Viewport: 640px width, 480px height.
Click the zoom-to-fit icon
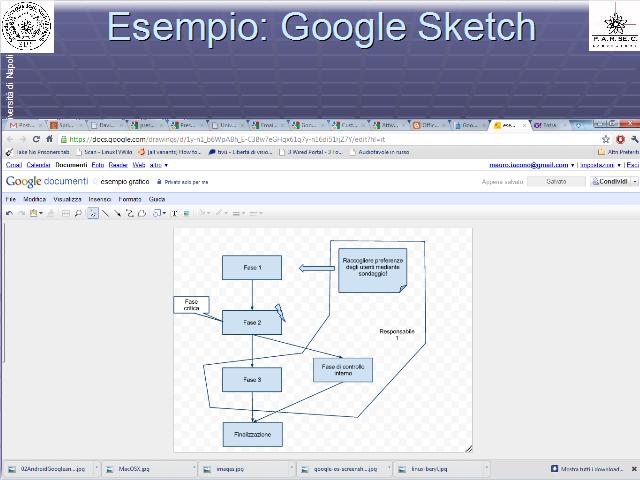[65, 213]
